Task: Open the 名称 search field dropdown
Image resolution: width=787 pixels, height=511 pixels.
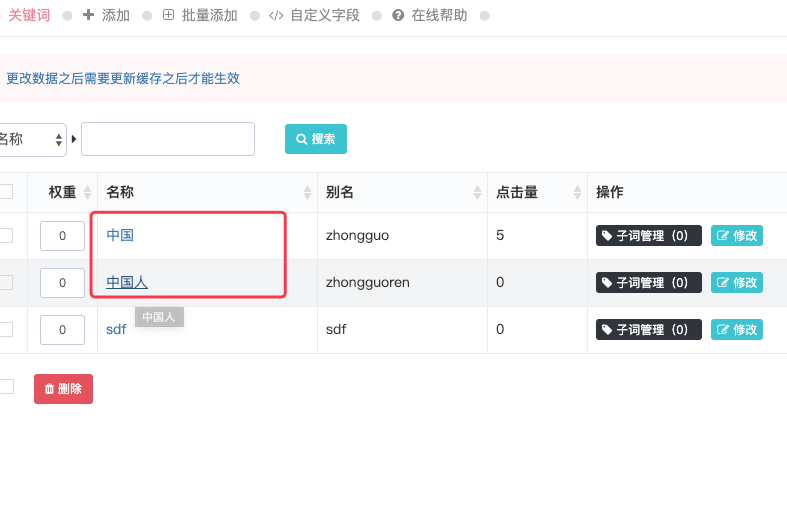Action: coord(32,140)
